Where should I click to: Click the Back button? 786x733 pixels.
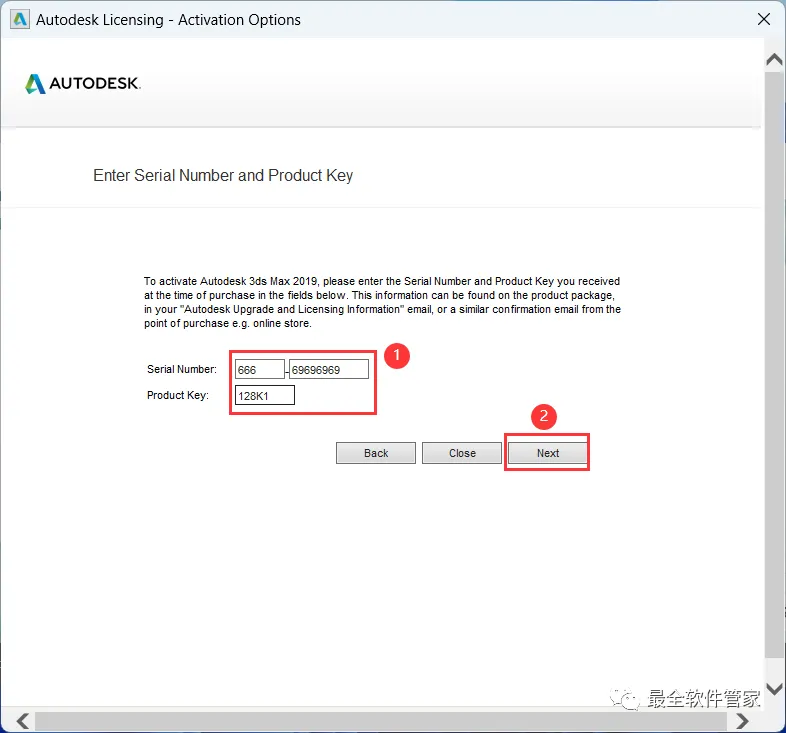point(375,453)
